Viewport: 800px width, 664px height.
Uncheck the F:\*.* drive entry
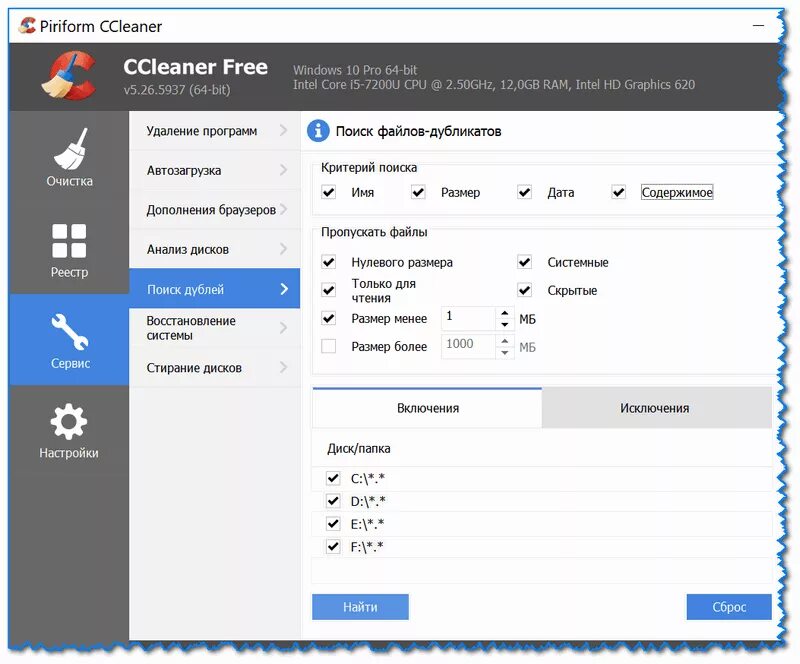click(x=333, y=547)
